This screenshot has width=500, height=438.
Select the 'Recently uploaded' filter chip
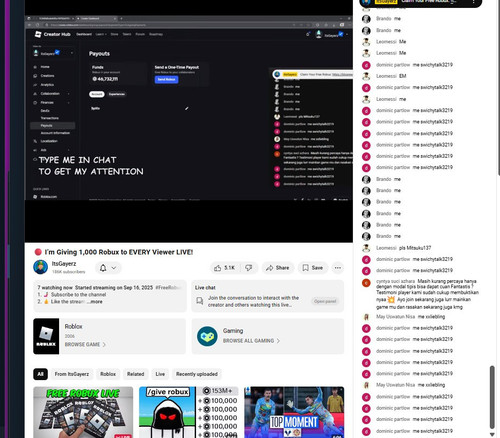tap(197, 374)
